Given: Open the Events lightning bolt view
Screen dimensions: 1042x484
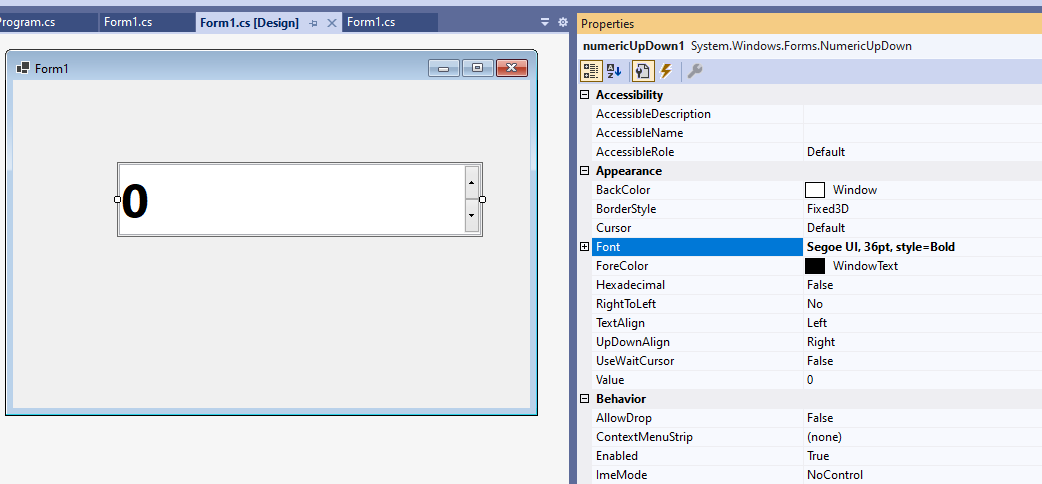Looking at the screenshot, I should click(665, 71).
